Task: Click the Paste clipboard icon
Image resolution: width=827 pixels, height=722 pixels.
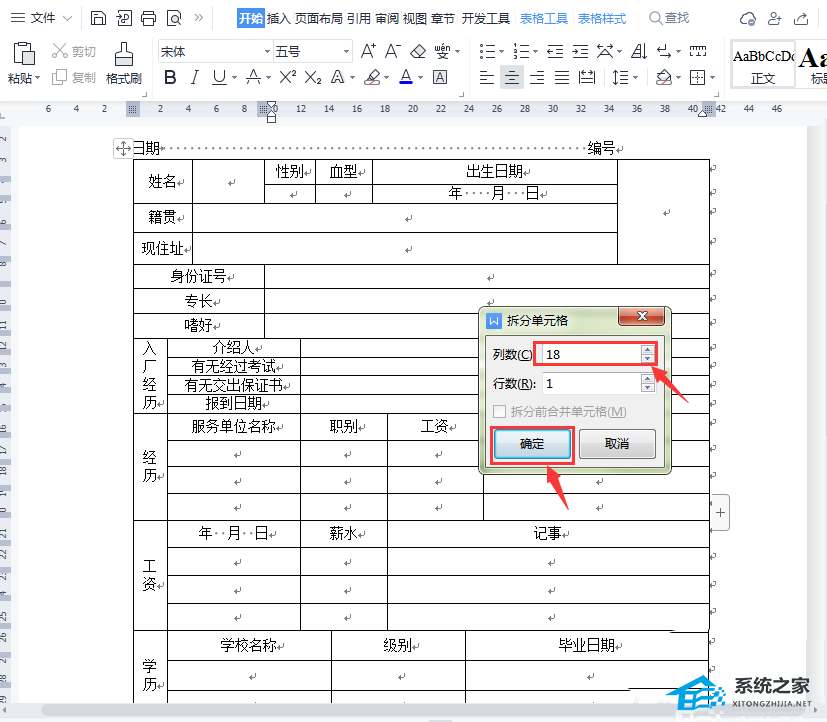Action: pyautogui.click(x=24, y=54)
